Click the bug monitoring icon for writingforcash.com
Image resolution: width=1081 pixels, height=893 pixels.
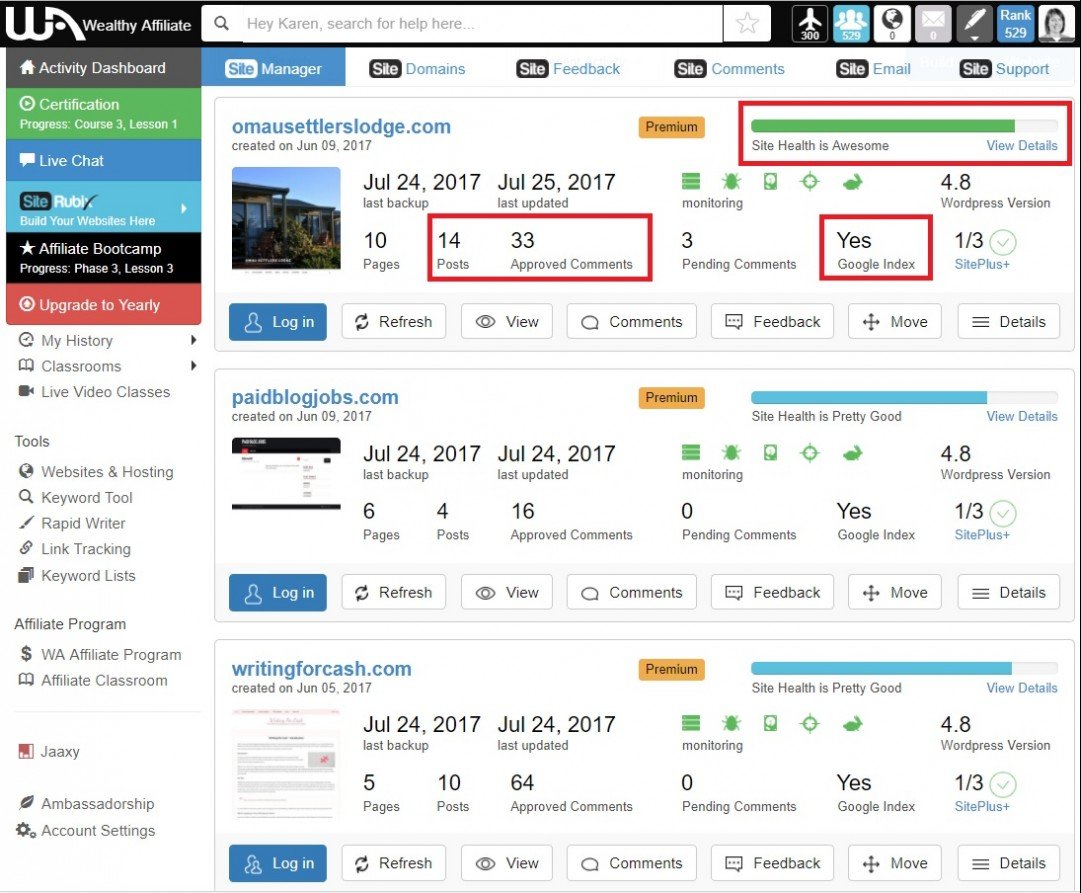[x=731, y=723]
